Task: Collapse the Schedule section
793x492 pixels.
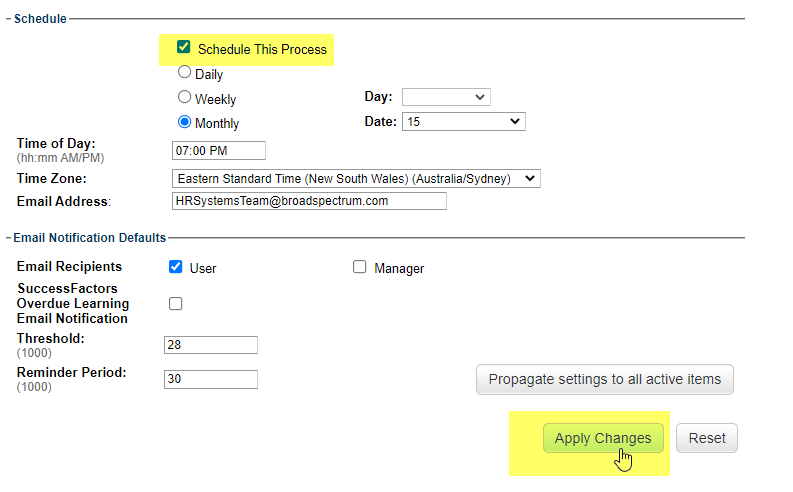Action: (x=8, y=18)
